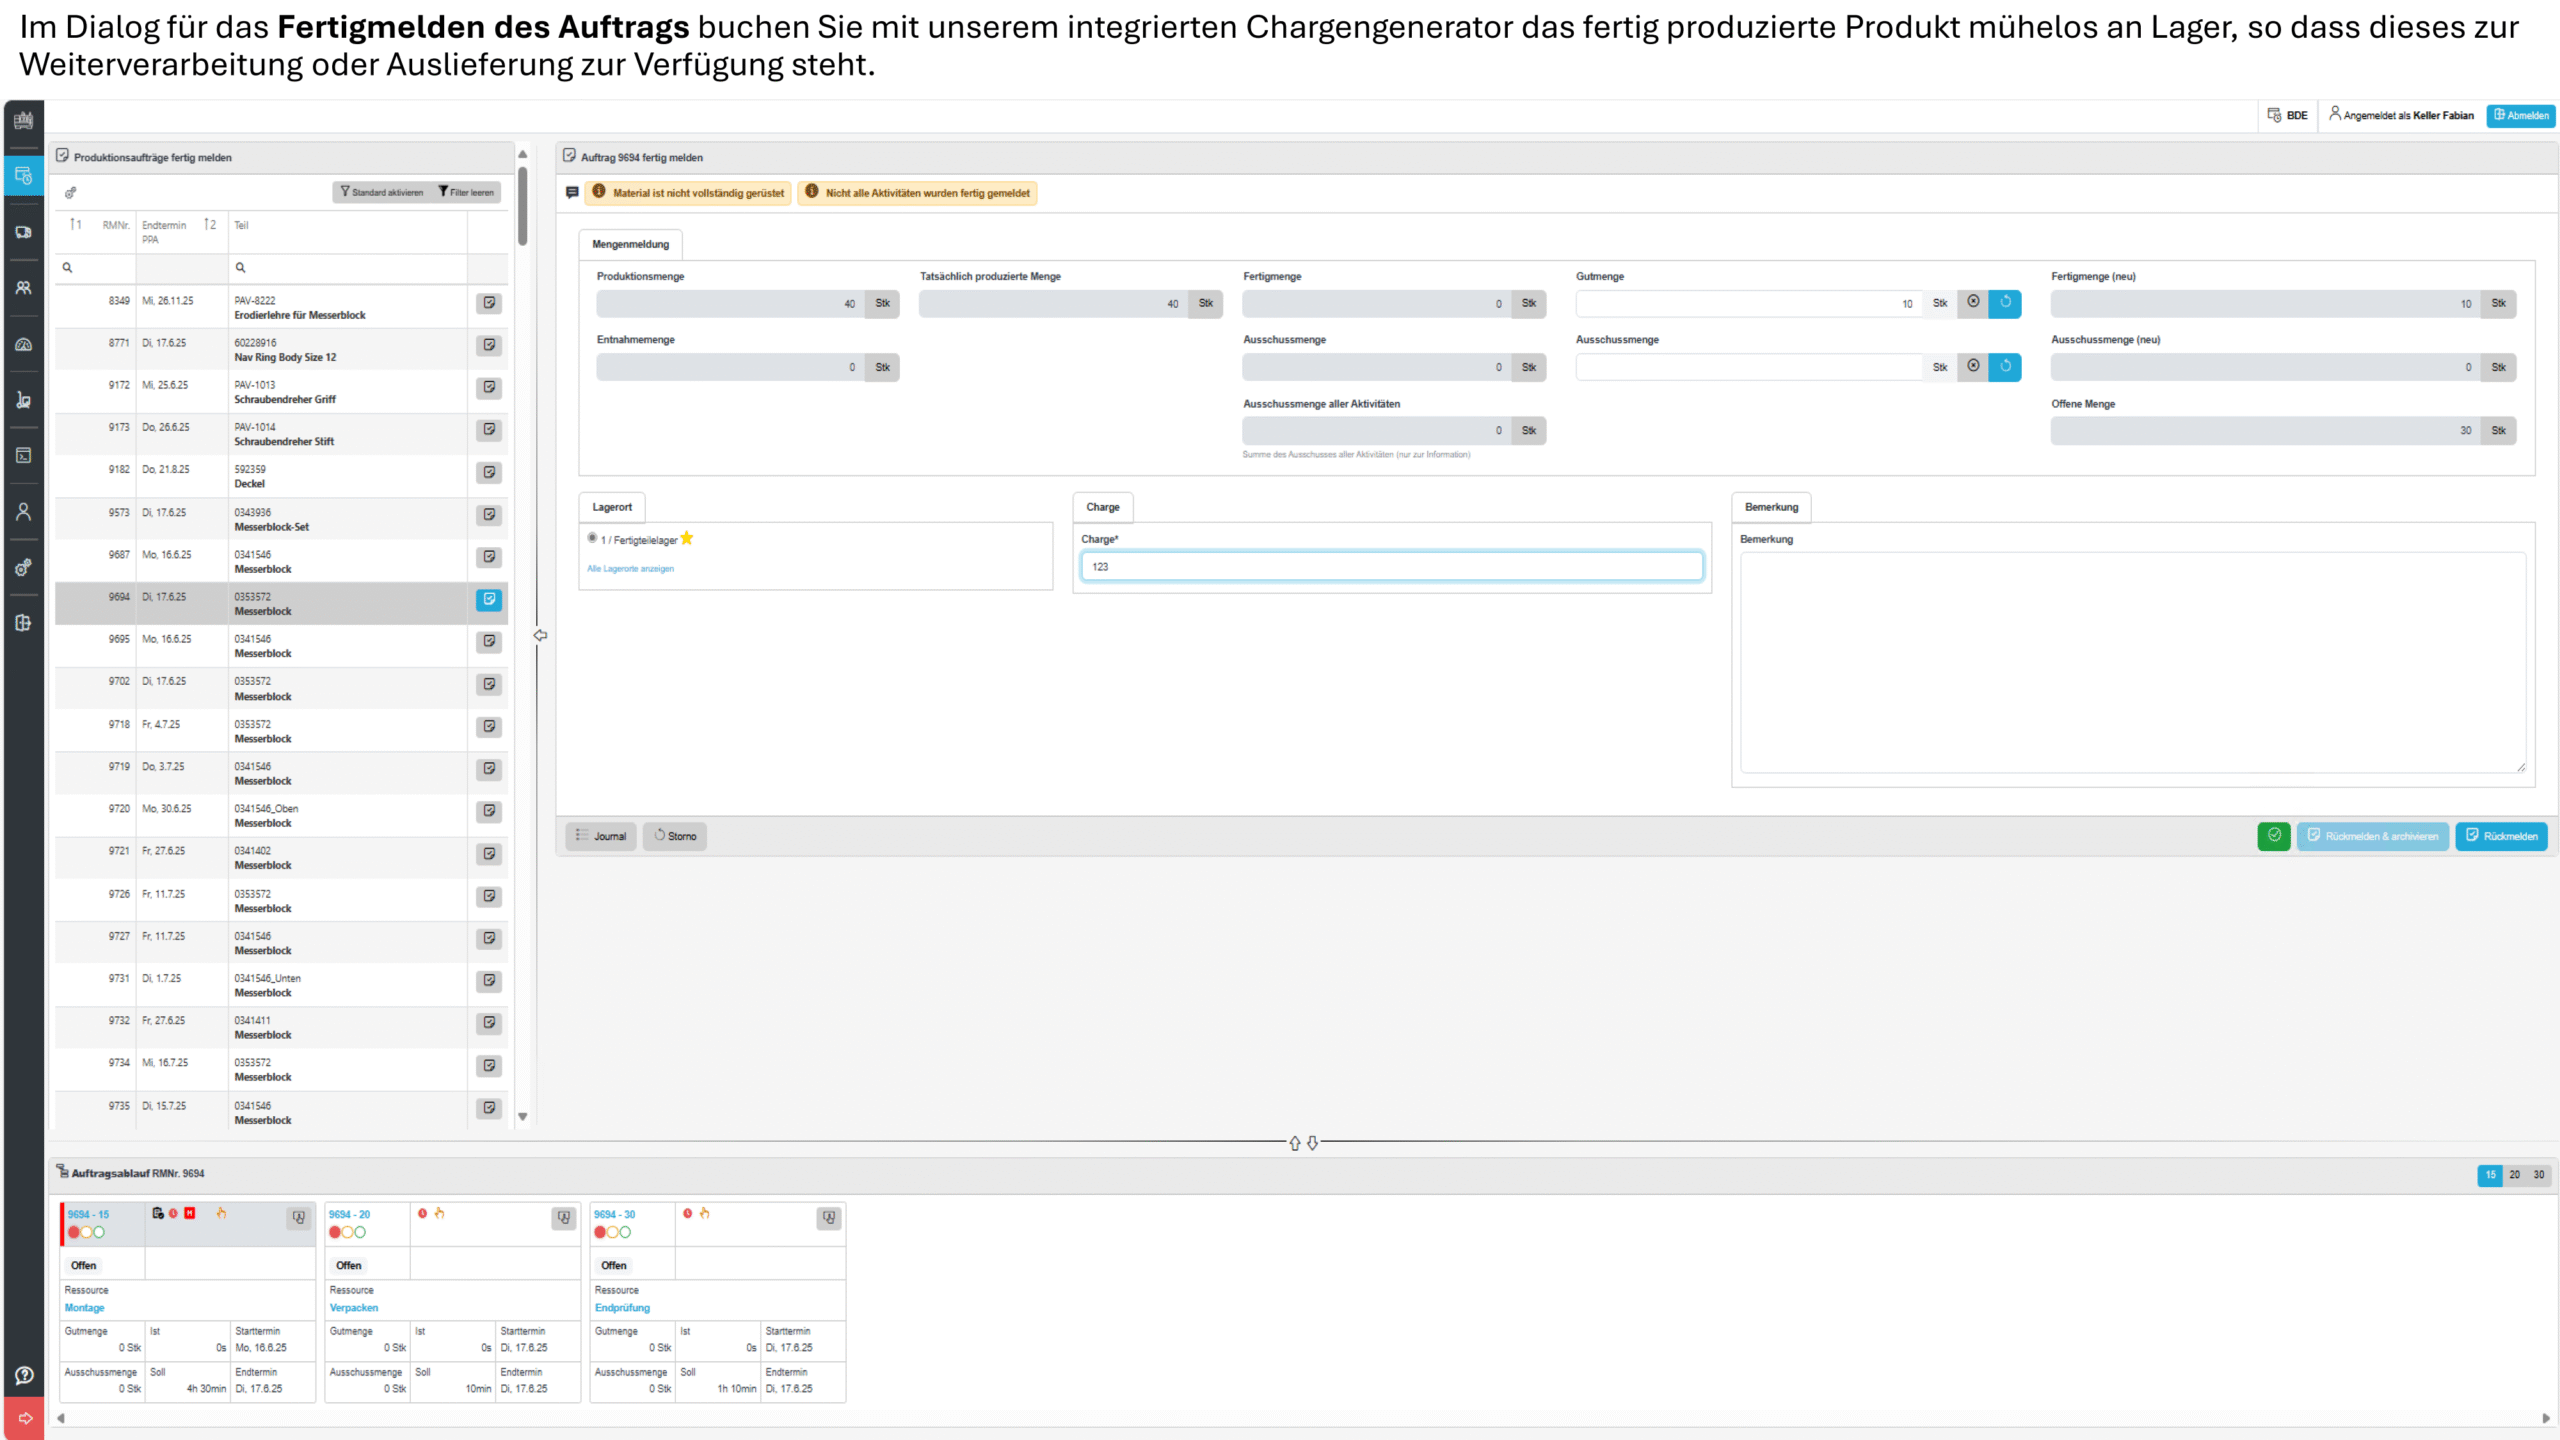Click the Alle Lagerorte anzeigen link

[x=630, y=569]
